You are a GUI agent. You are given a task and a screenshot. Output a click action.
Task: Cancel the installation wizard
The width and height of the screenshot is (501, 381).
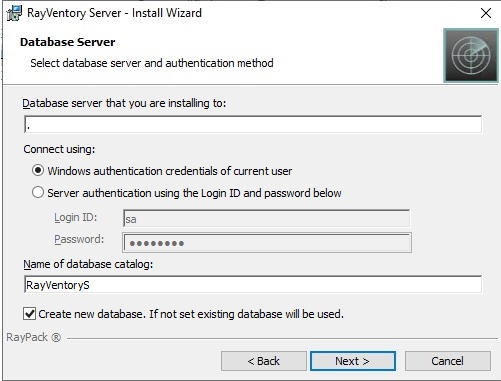(448, 361)
